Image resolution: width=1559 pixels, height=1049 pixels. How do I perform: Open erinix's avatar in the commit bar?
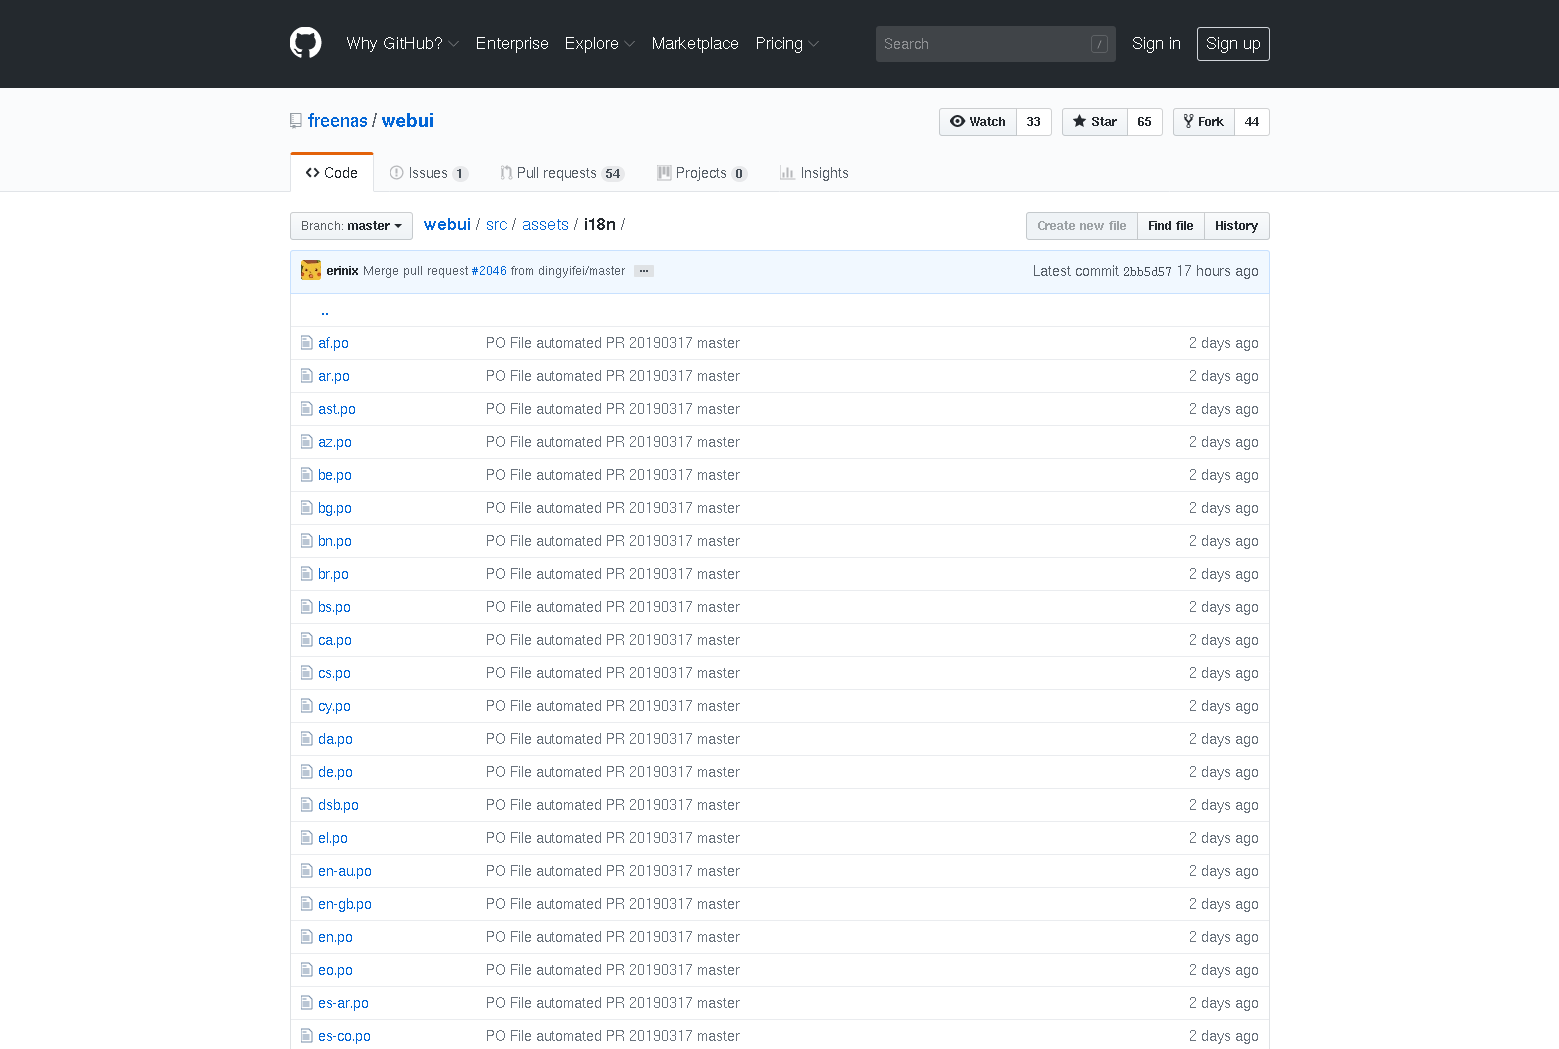[x=311, y=270]
